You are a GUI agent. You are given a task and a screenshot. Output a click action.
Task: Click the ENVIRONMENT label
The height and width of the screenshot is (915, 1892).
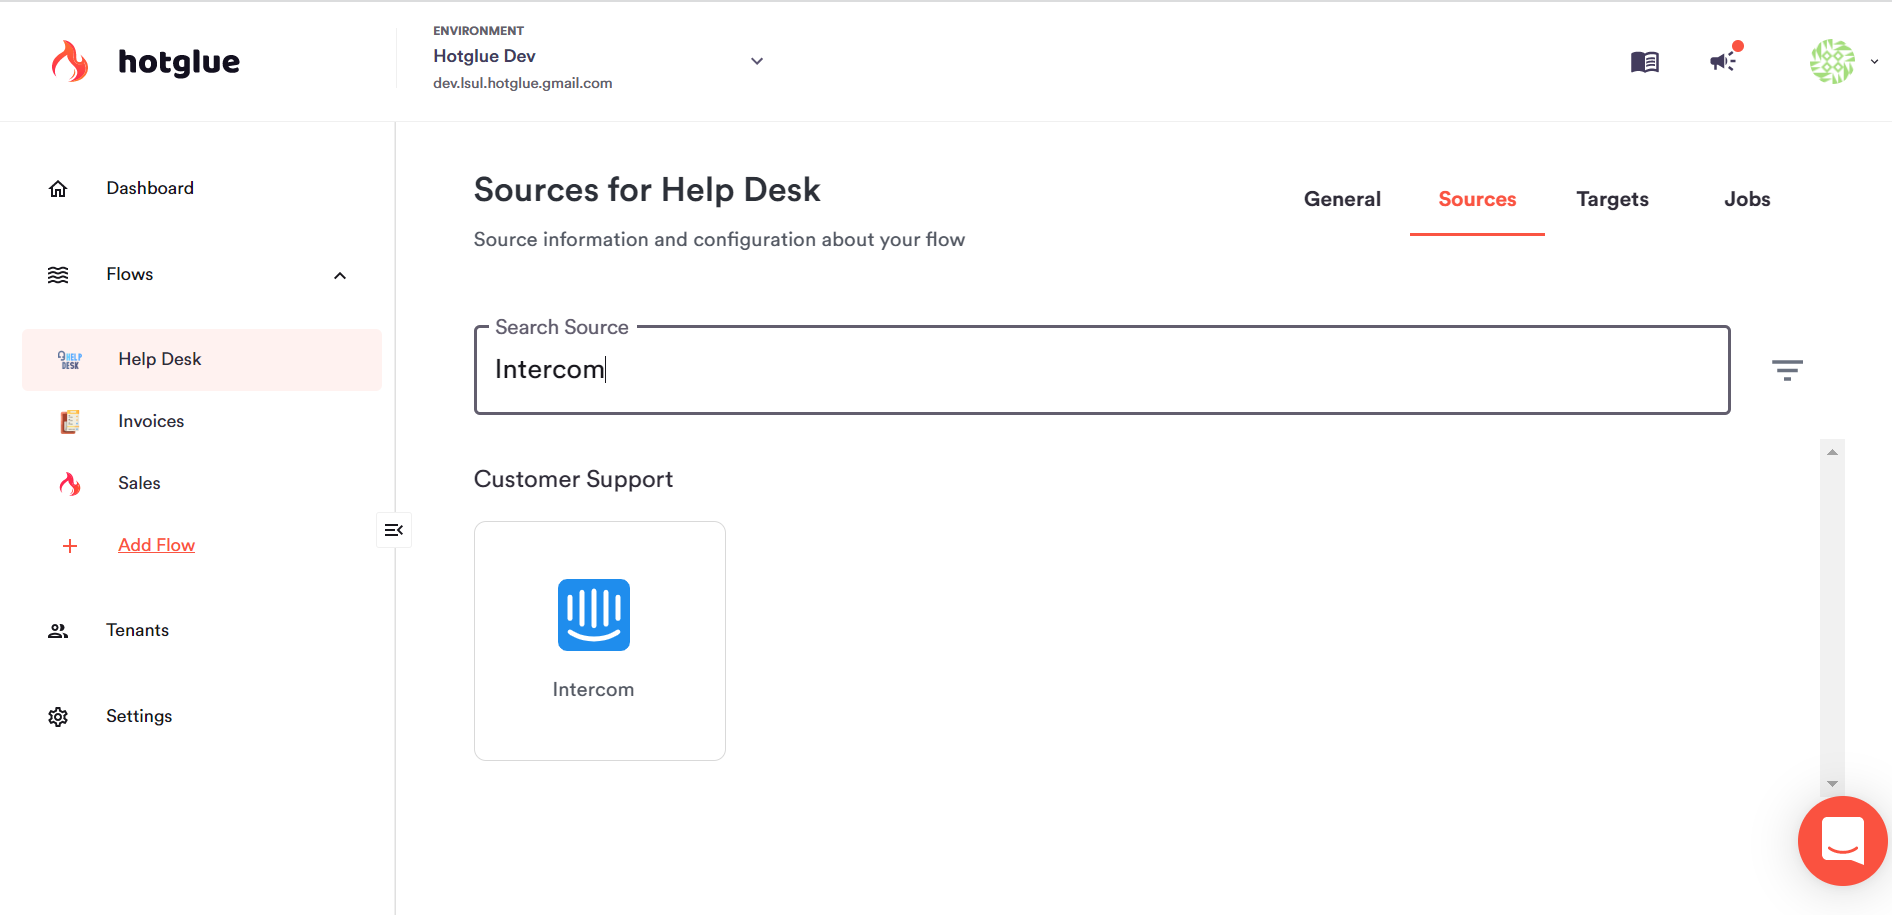(x=478, y=31)
